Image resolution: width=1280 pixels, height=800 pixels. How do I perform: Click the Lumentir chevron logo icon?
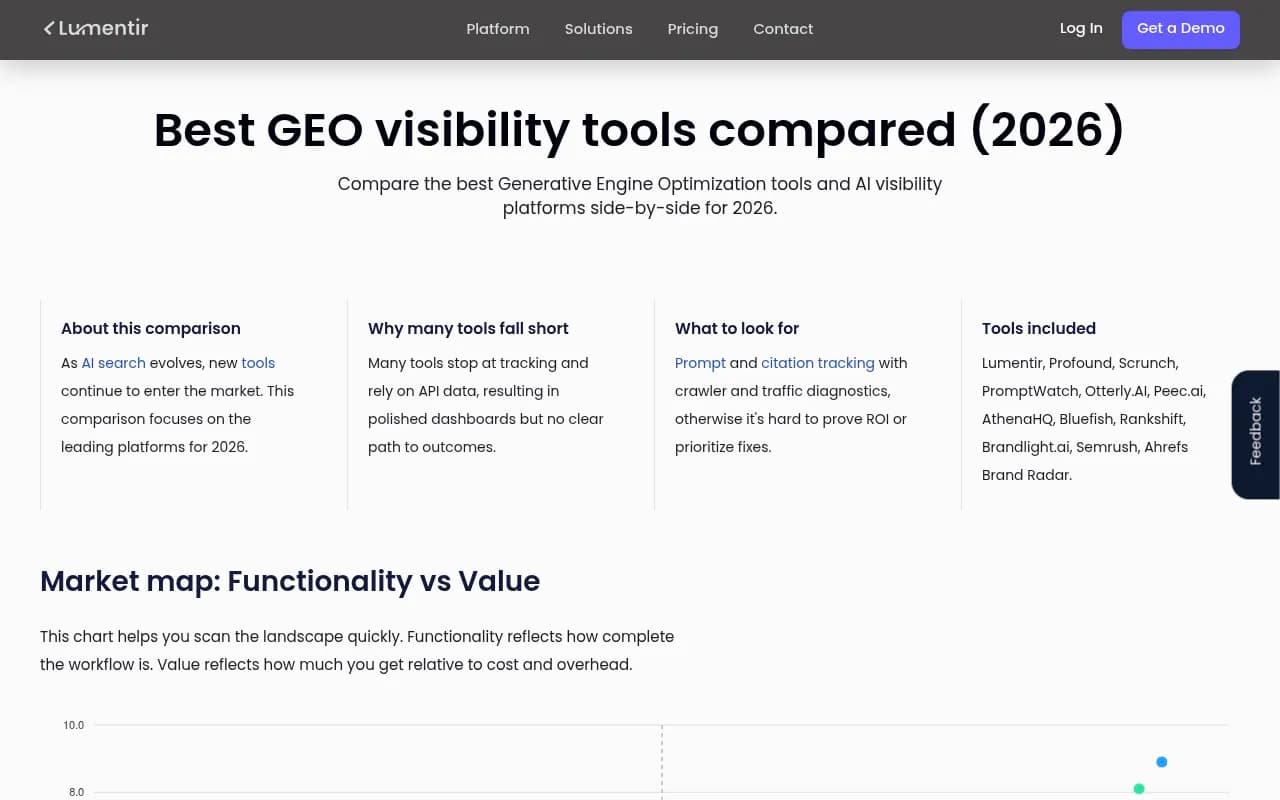49,28
